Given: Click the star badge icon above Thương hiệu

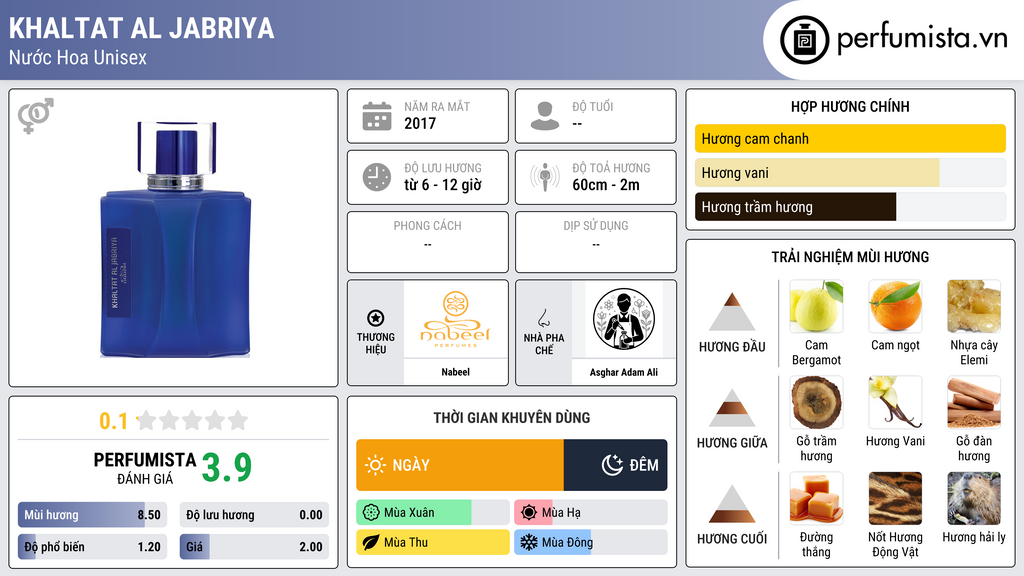Looking at the screenshot, I should [x=376, y=318].
